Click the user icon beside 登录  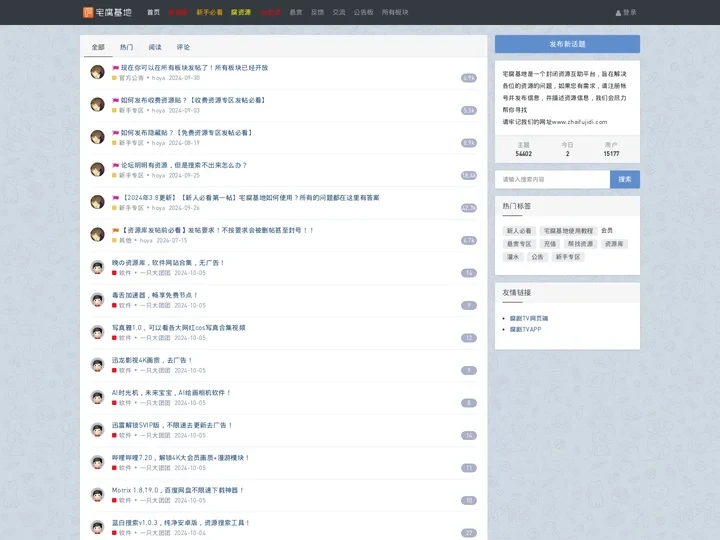pos(618,13)
